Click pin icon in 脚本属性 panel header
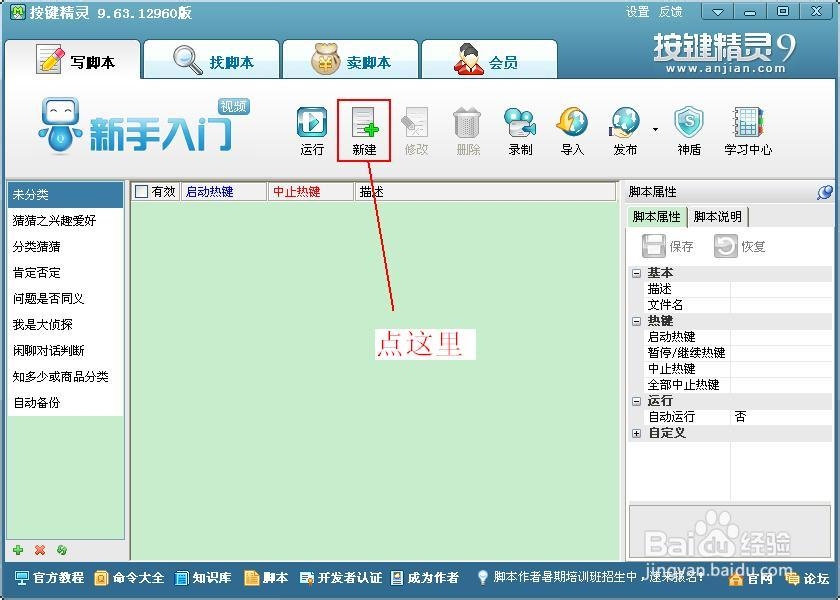The image size is (840, 600). tap(824, 192)
